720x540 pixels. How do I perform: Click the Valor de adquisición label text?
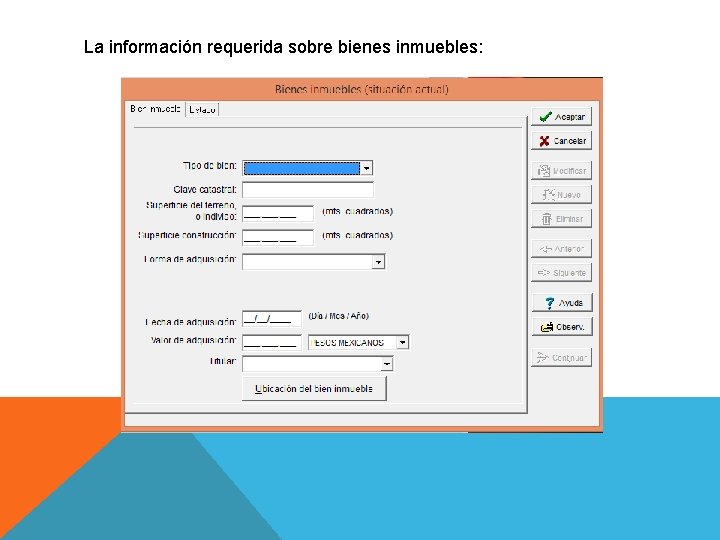tap(193, 340)
